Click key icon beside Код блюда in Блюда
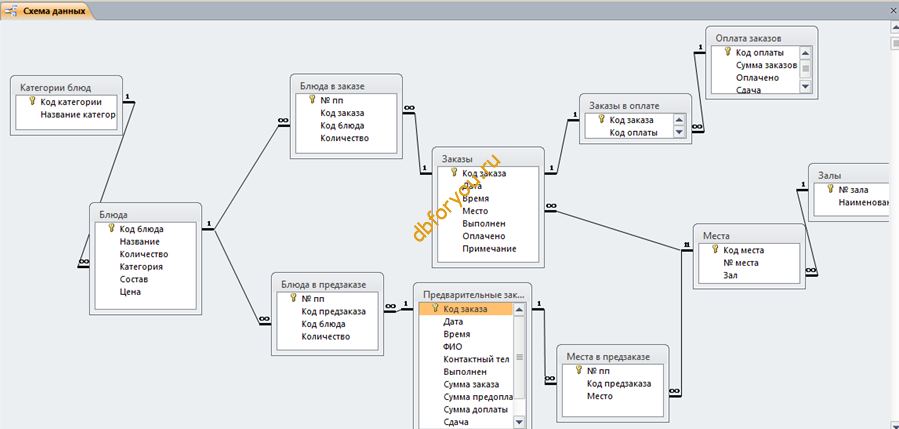Screen dimensions: 899x429 click(x=111, y=229)
